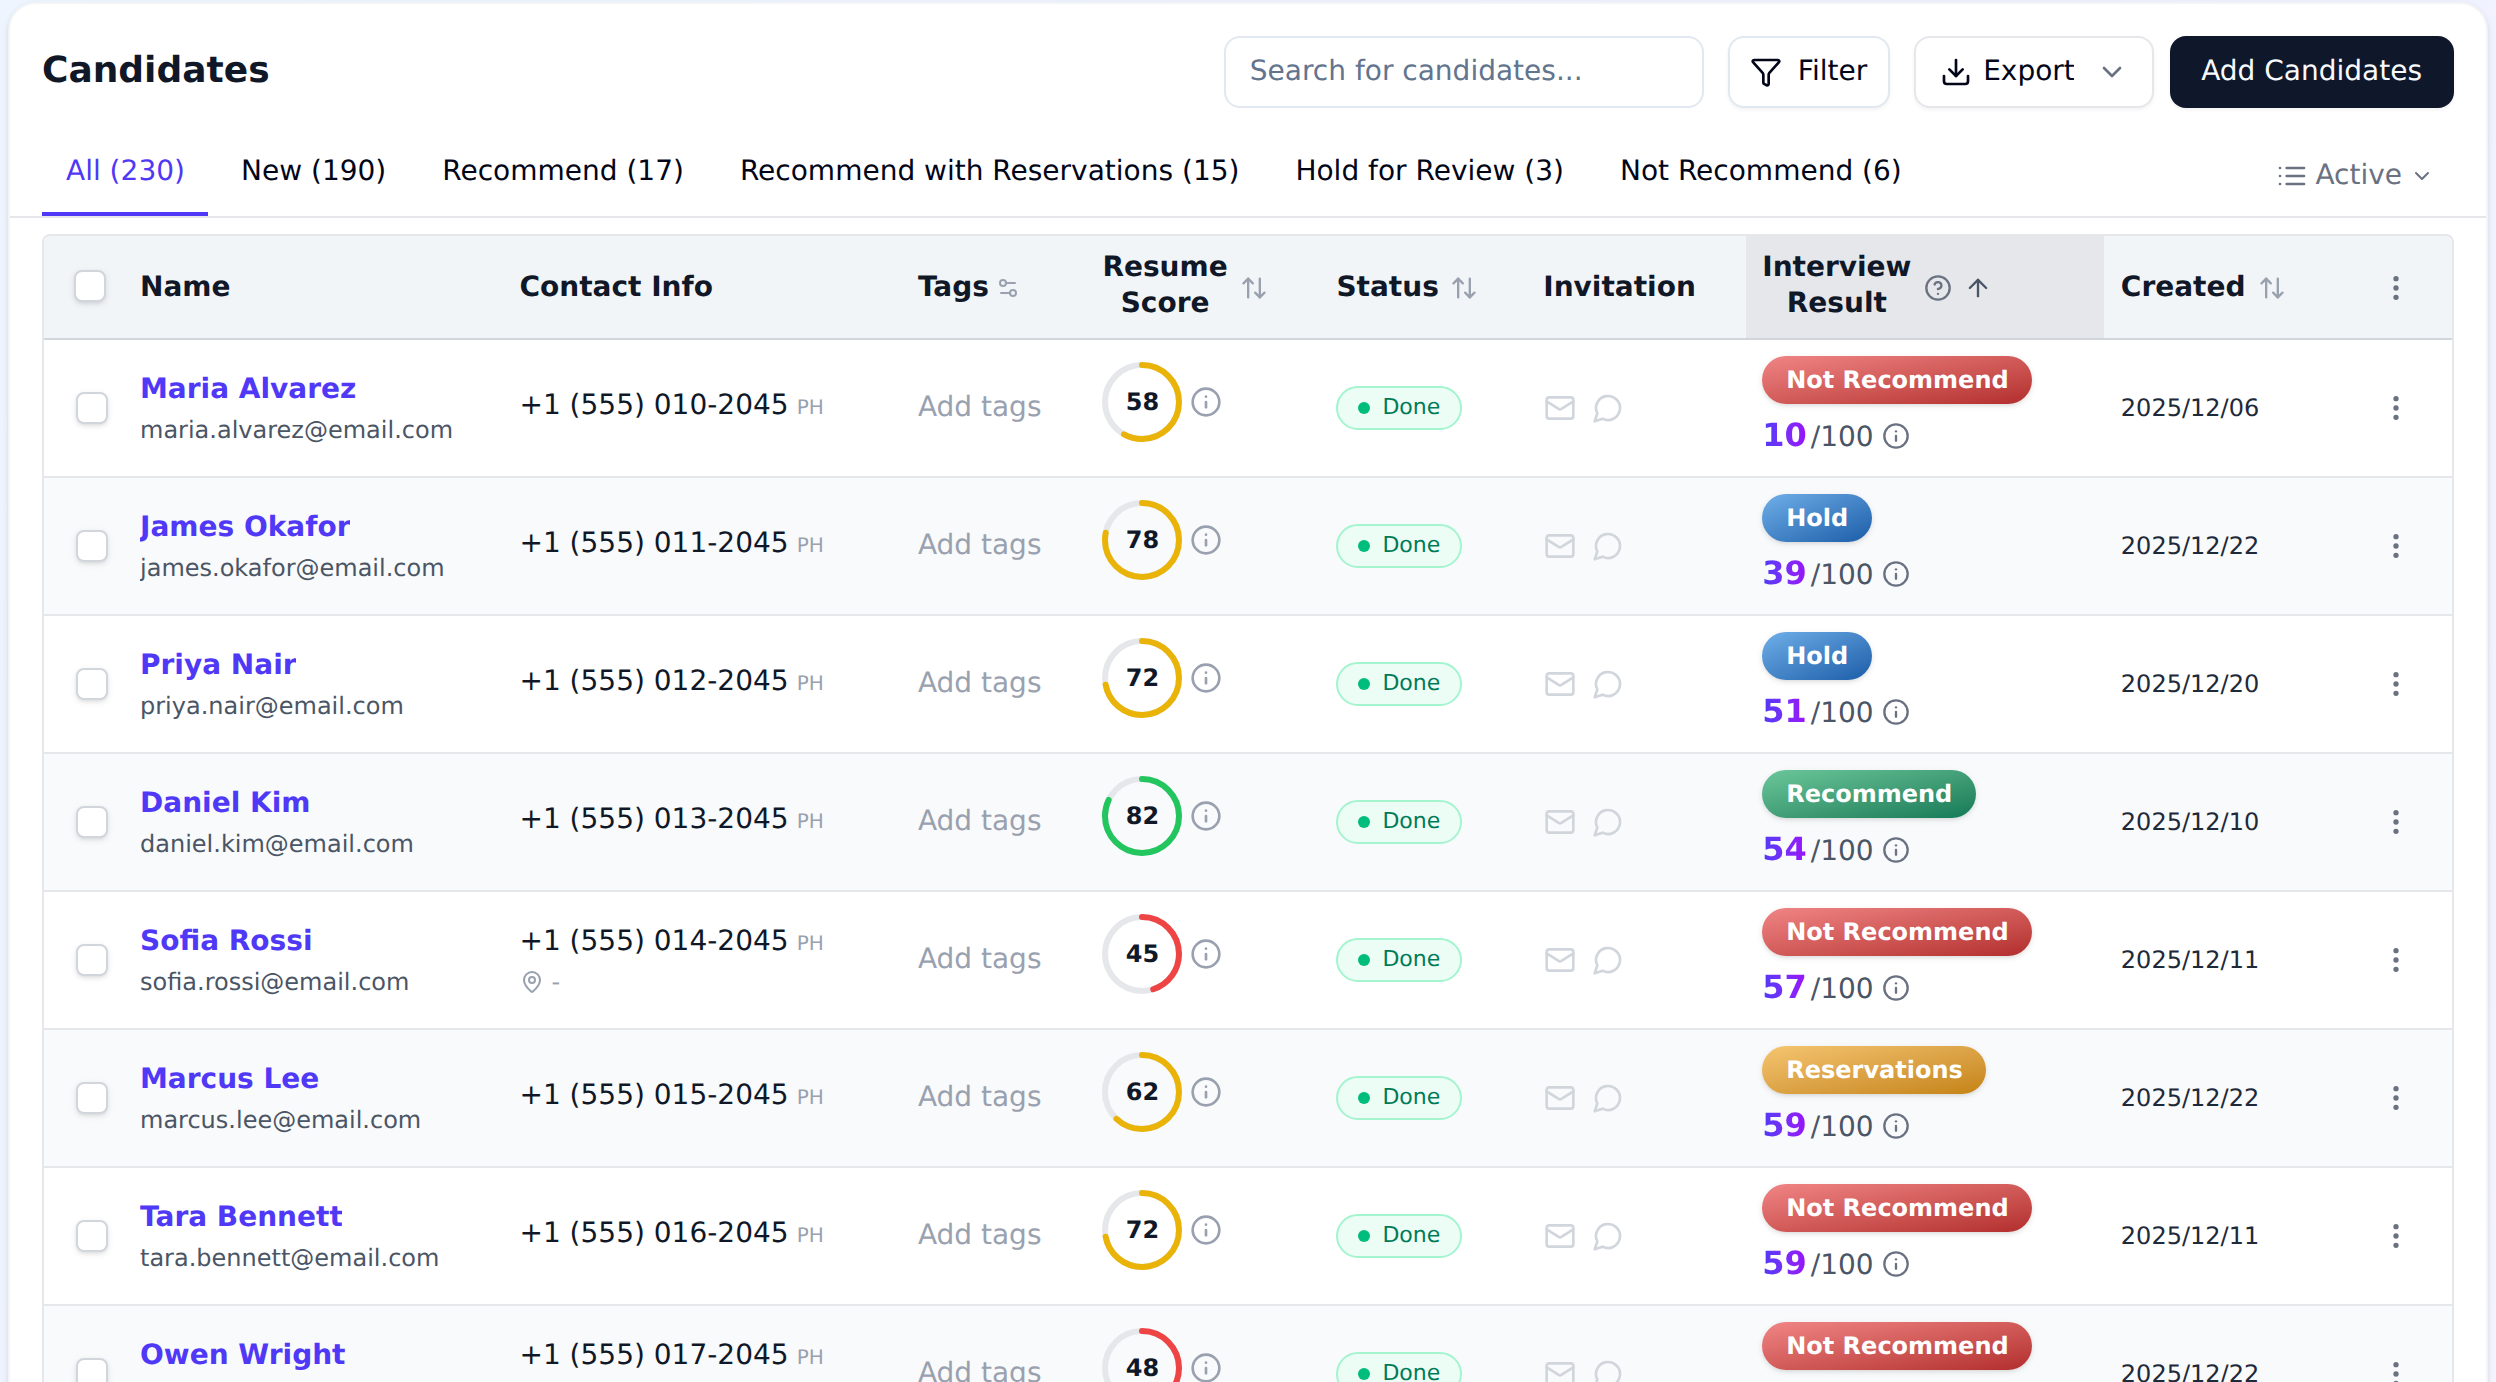Viewport: 2496px width, 1382px height.
Task: Click Maria Alvarez's email invitation icon
Action: [1560, 408]
